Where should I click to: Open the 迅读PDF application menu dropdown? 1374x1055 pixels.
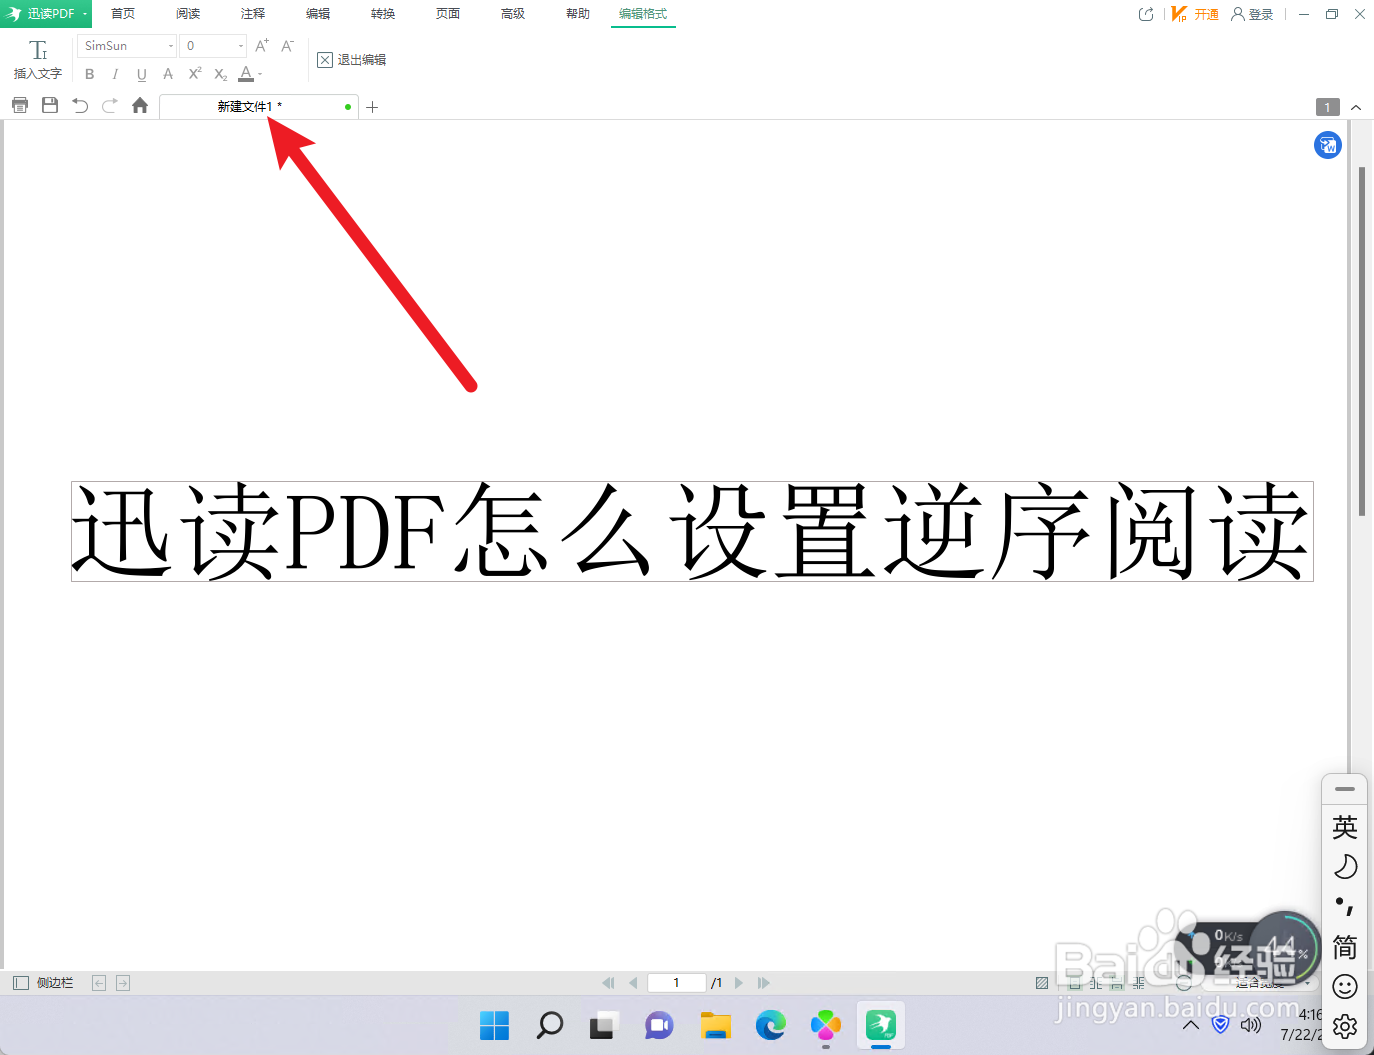pos(46,14)
